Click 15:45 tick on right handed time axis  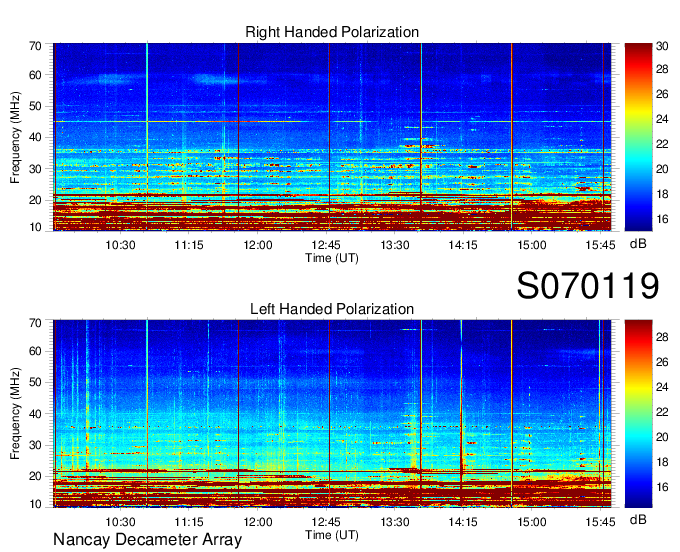pos(600,245)
